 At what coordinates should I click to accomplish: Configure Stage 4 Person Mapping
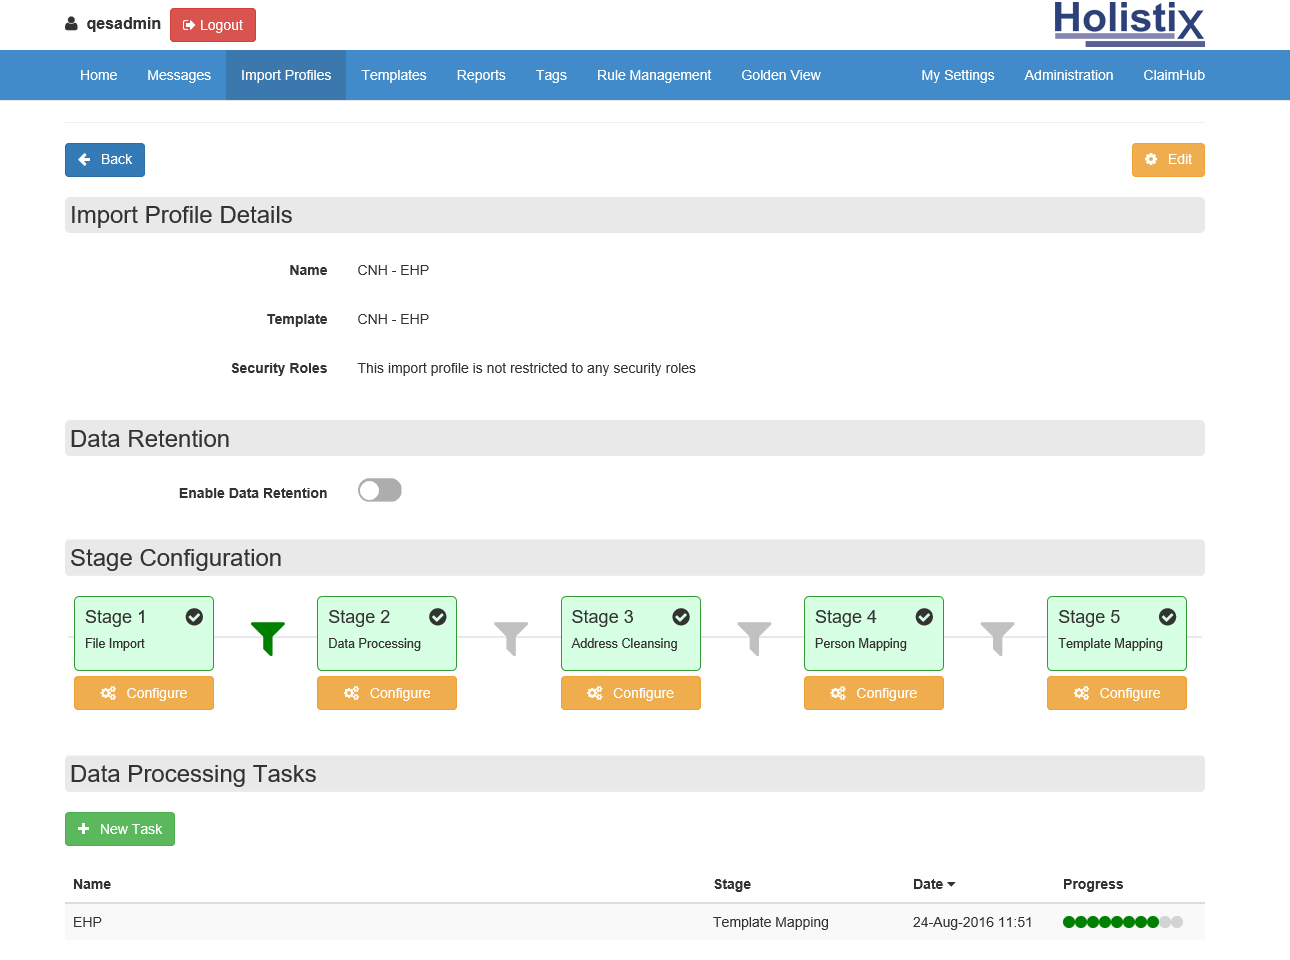pyautogui.click(x=873, y=693)
